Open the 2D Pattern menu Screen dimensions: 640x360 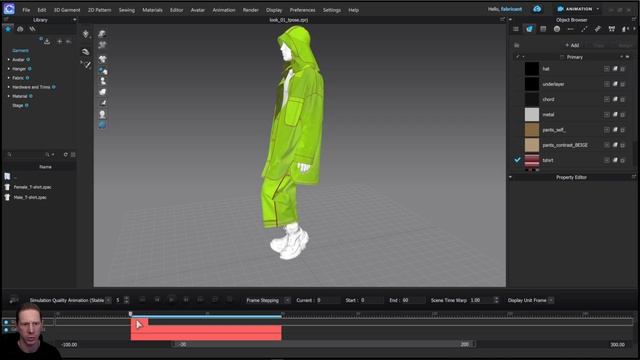tap(100, 10)
